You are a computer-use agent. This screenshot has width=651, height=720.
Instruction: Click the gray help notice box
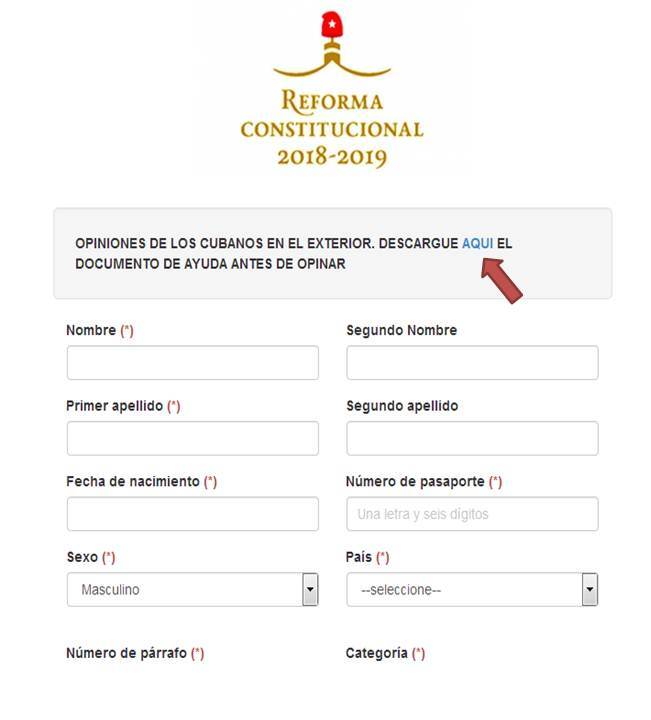pyautogui.click(x=333, y=253)
